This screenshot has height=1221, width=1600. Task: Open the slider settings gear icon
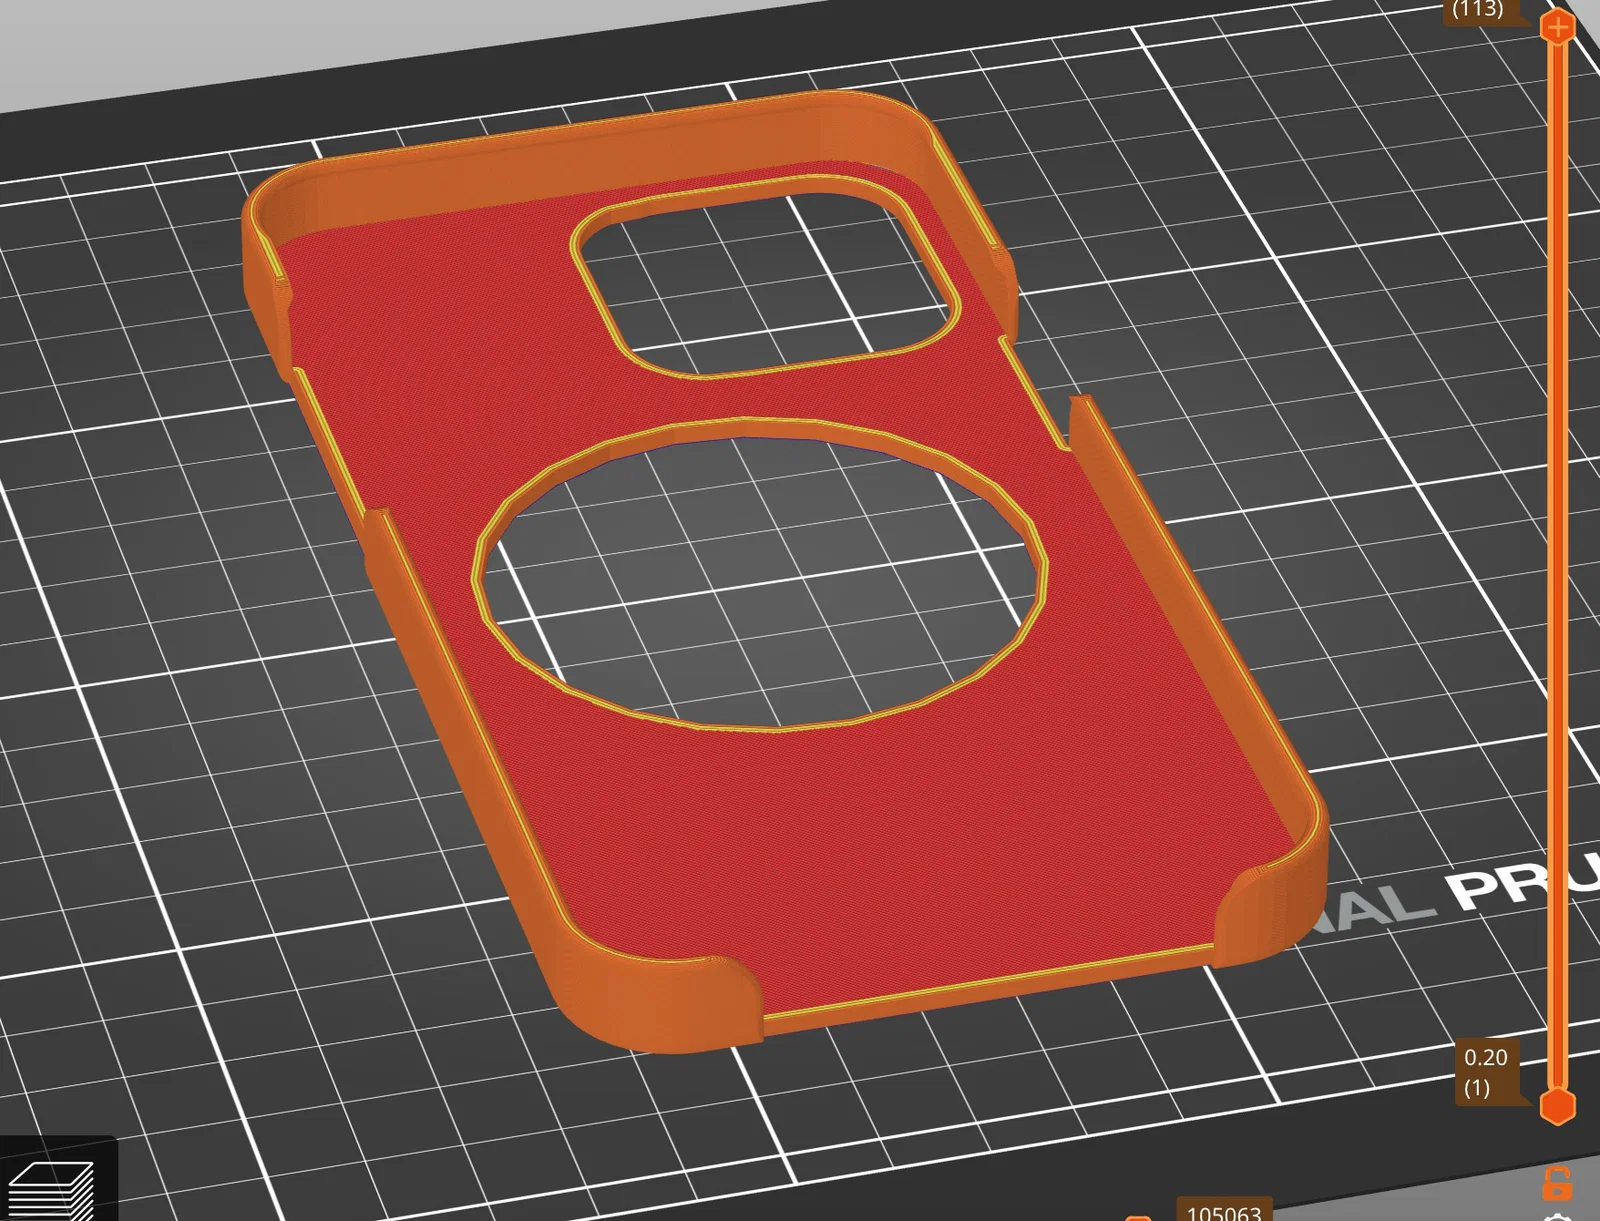(1557, 1217)
